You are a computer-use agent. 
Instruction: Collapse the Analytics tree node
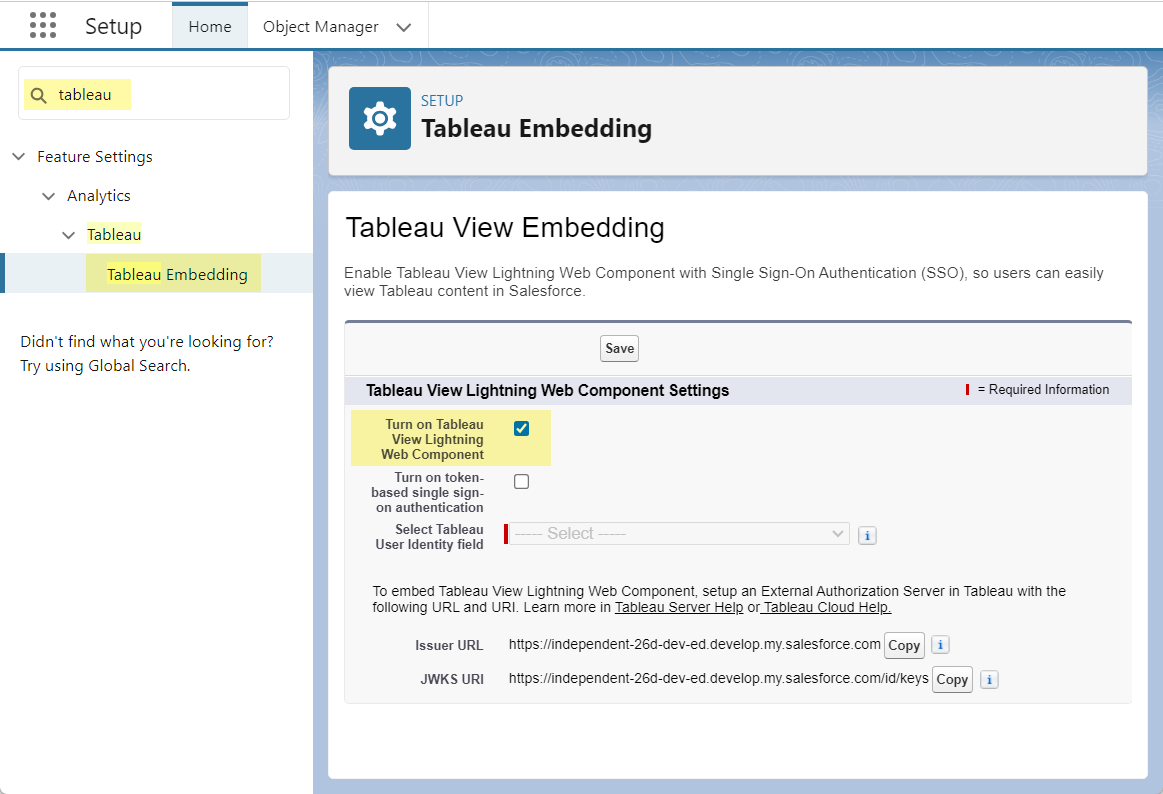[48, 196]
